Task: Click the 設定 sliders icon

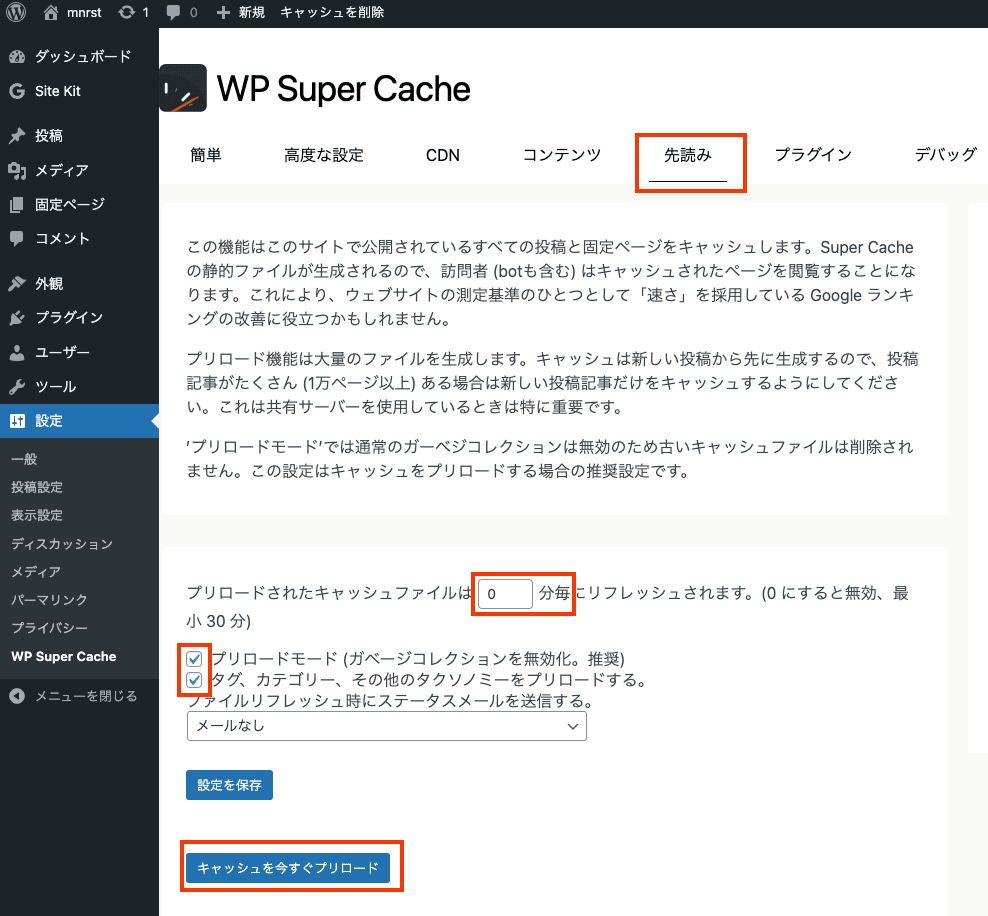Action: point(18,421)
